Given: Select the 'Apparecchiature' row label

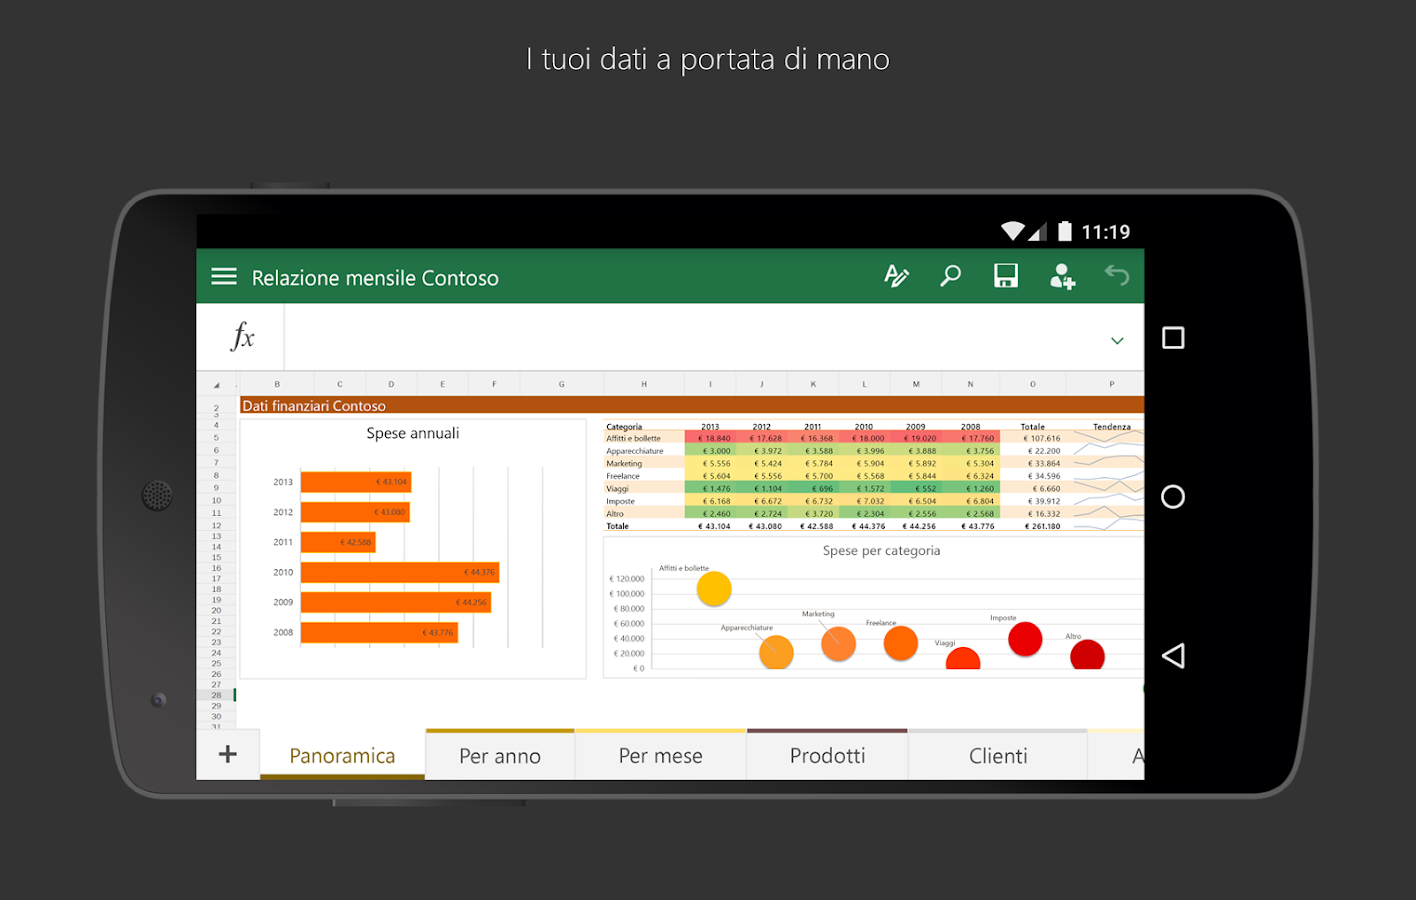Looking at the screenshot, I should (x=635, y=451).
